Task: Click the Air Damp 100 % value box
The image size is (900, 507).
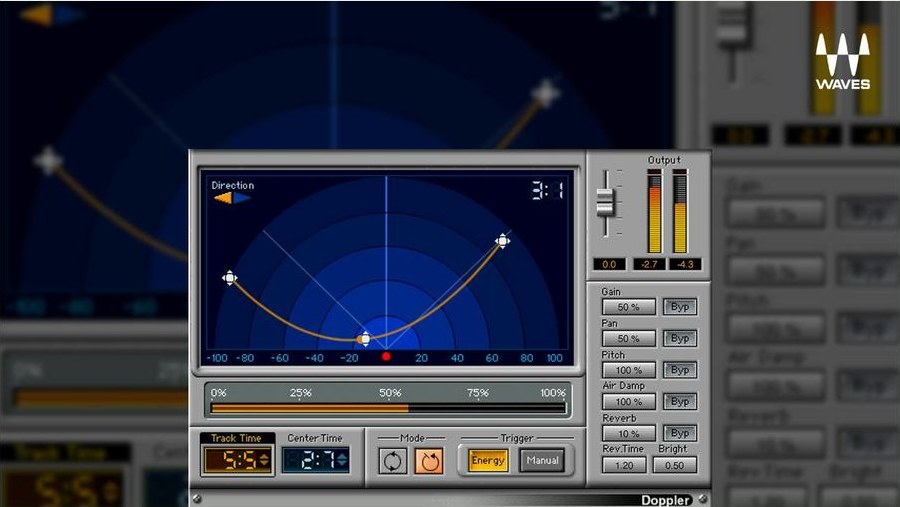Action: [629, 402]
